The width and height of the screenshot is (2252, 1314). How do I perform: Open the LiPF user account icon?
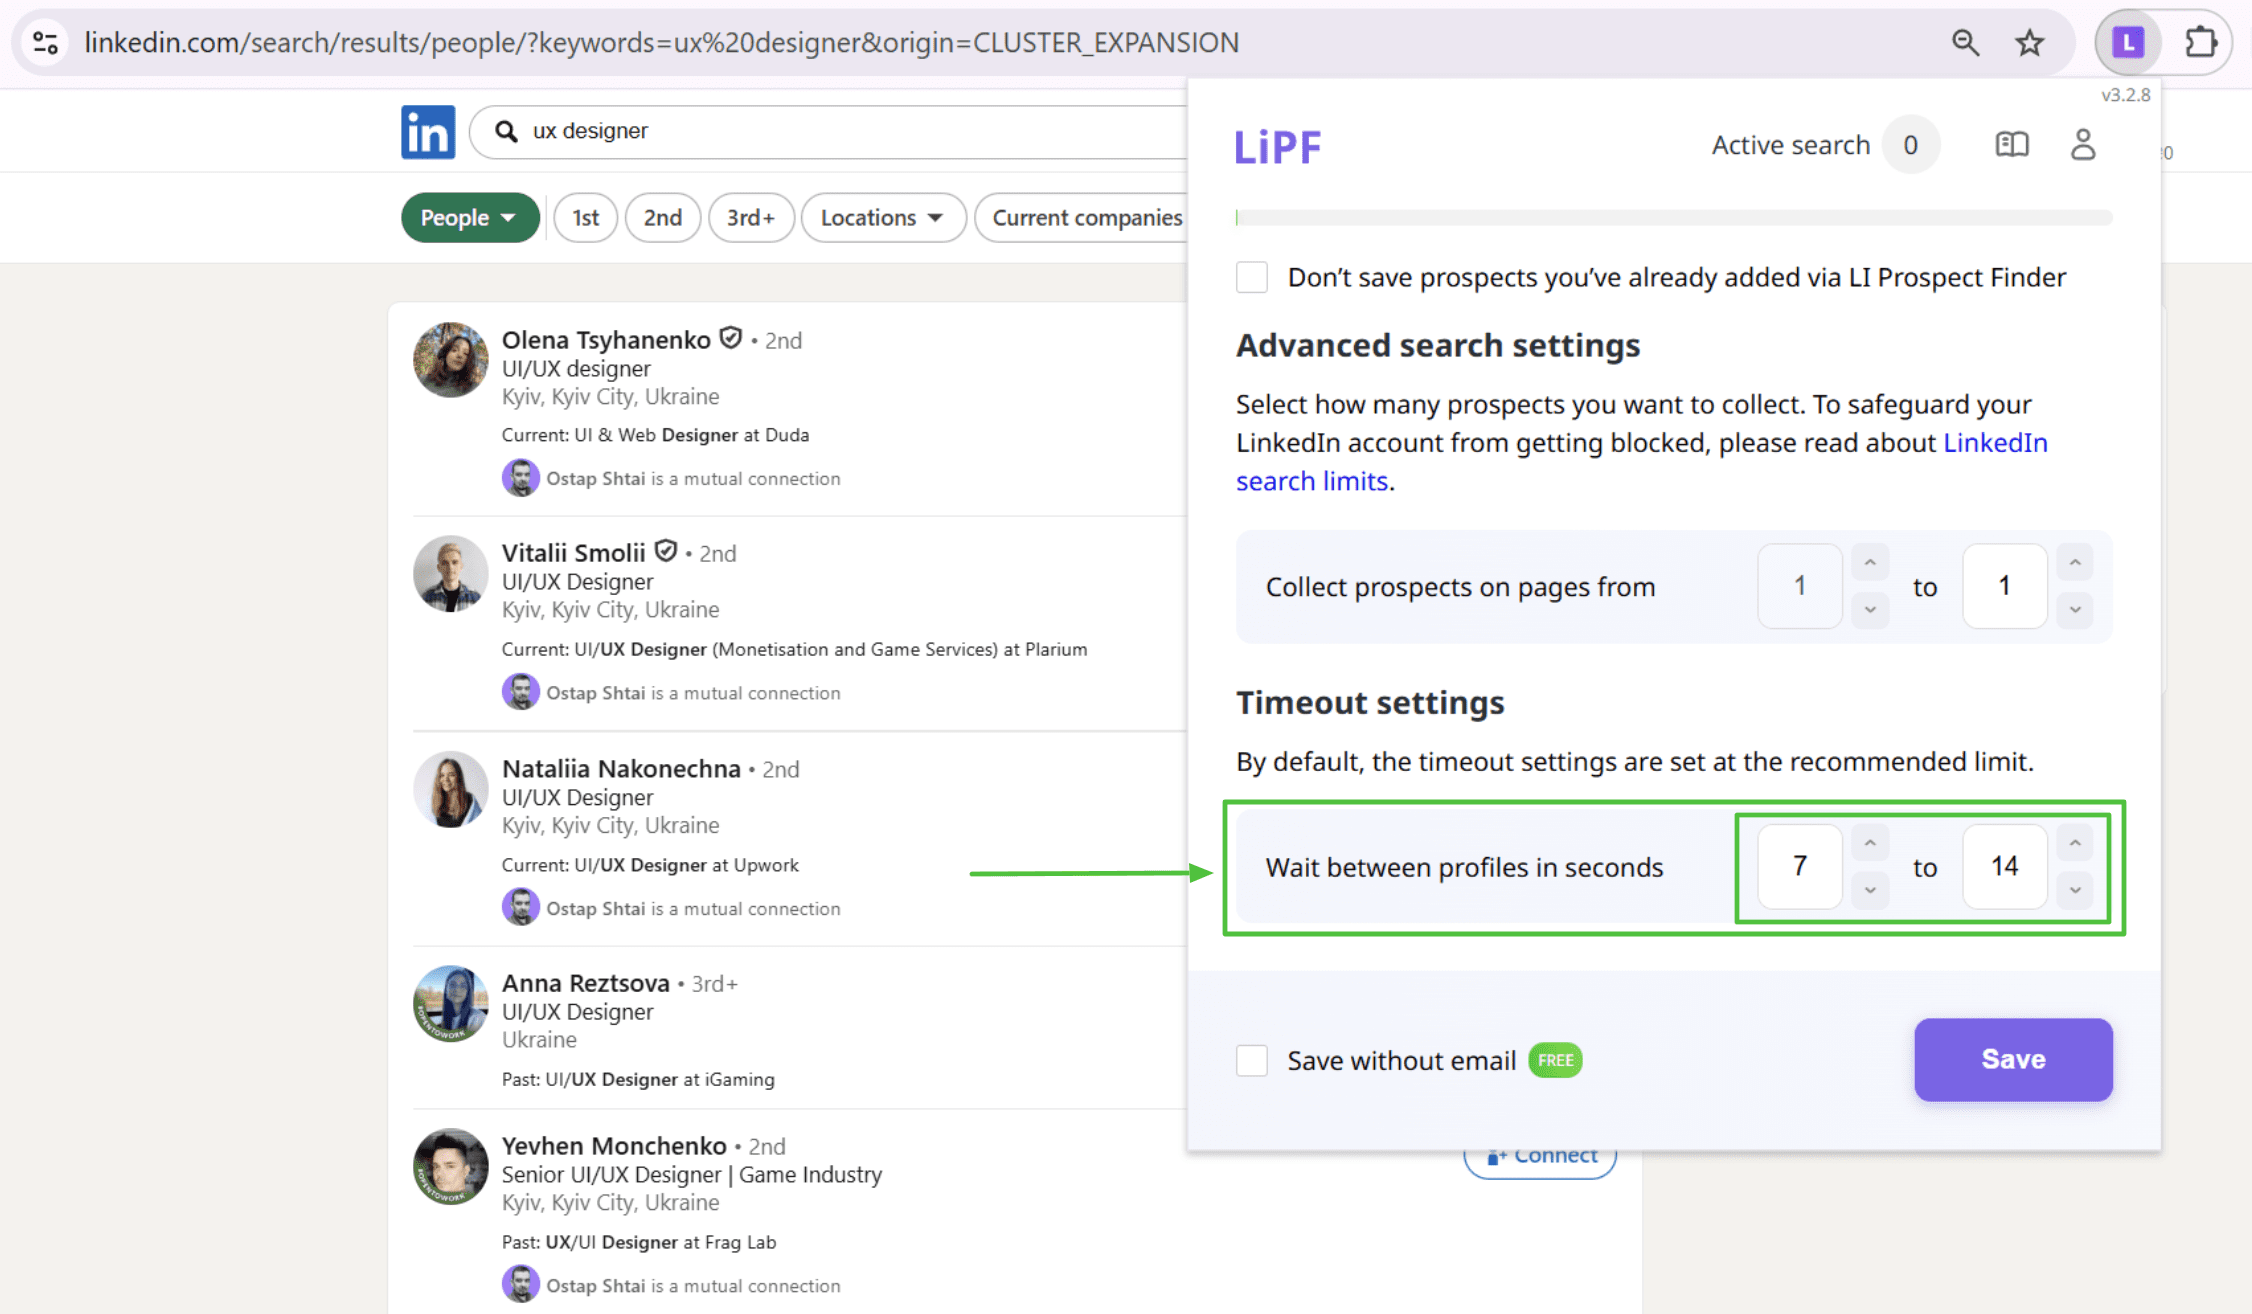2082,145
